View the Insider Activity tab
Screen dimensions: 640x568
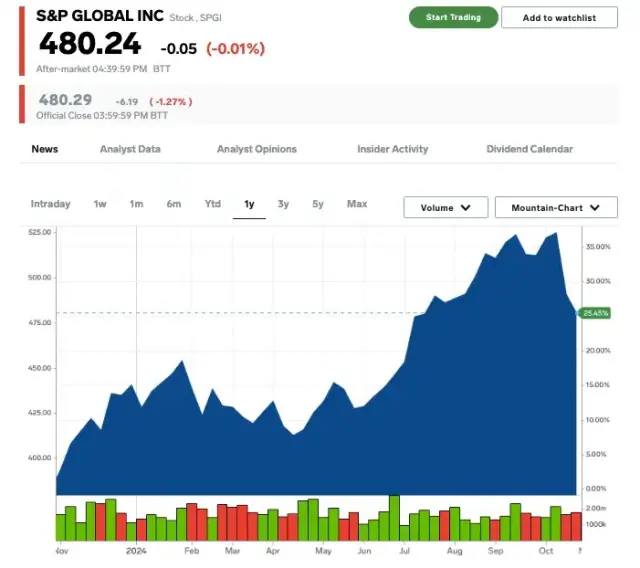(x=393, y=149)
